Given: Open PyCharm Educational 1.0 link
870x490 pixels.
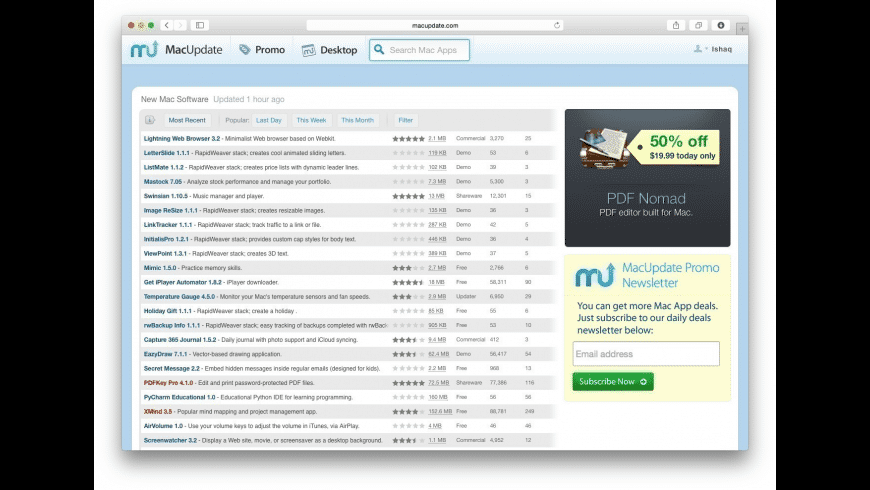Looking at the screenshot, I should coord(179,397).
